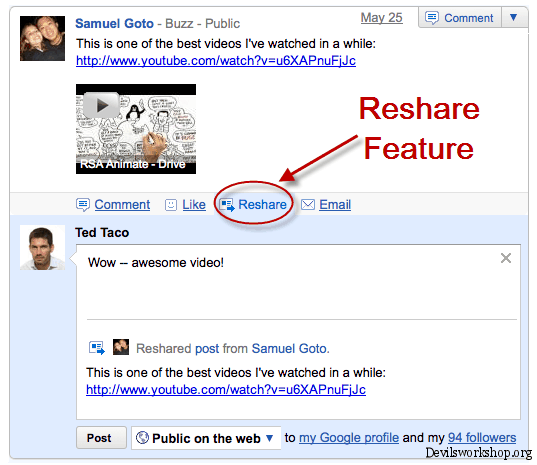The width and height of the screenshot is (537, 465).
Task: Play the RSA Animate - Drive video
Action: tap(101, 105)
